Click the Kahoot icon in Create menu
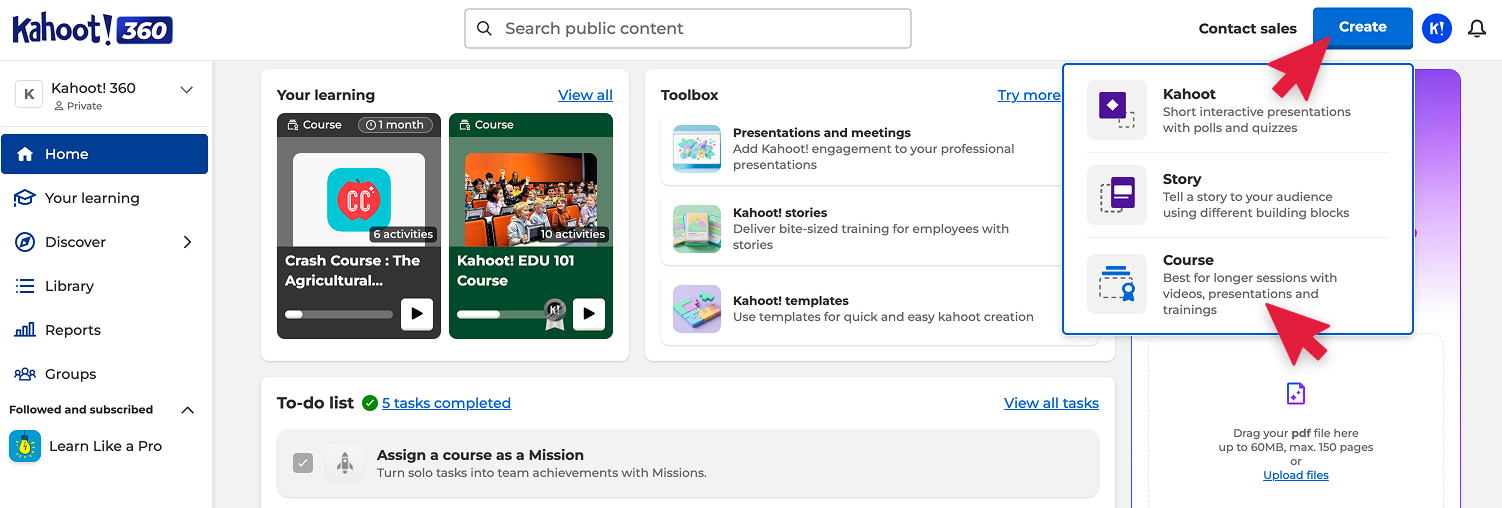This screenshot has width=1502, height=508. [1117, 110]
